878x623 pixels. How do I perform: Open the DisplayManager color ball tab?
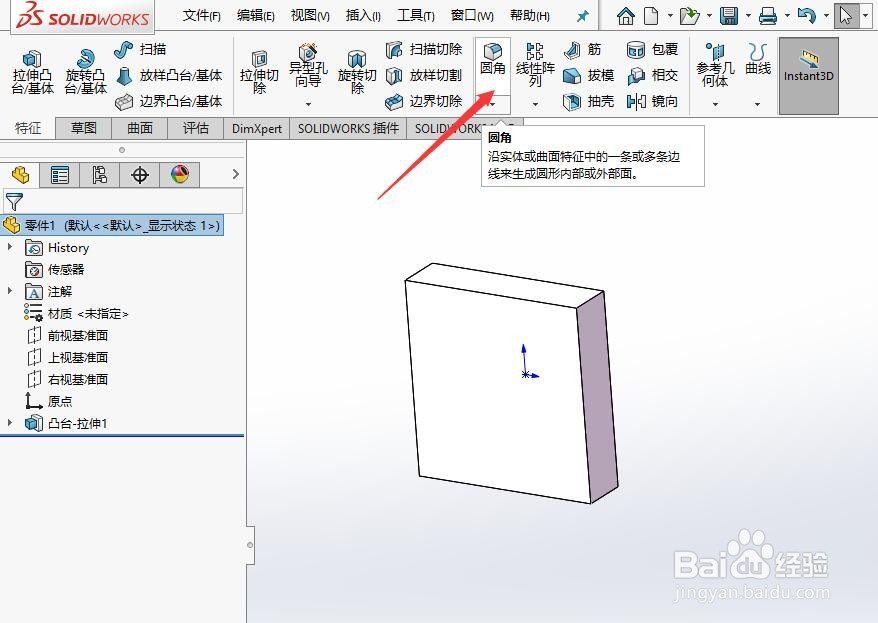(180, 175)
